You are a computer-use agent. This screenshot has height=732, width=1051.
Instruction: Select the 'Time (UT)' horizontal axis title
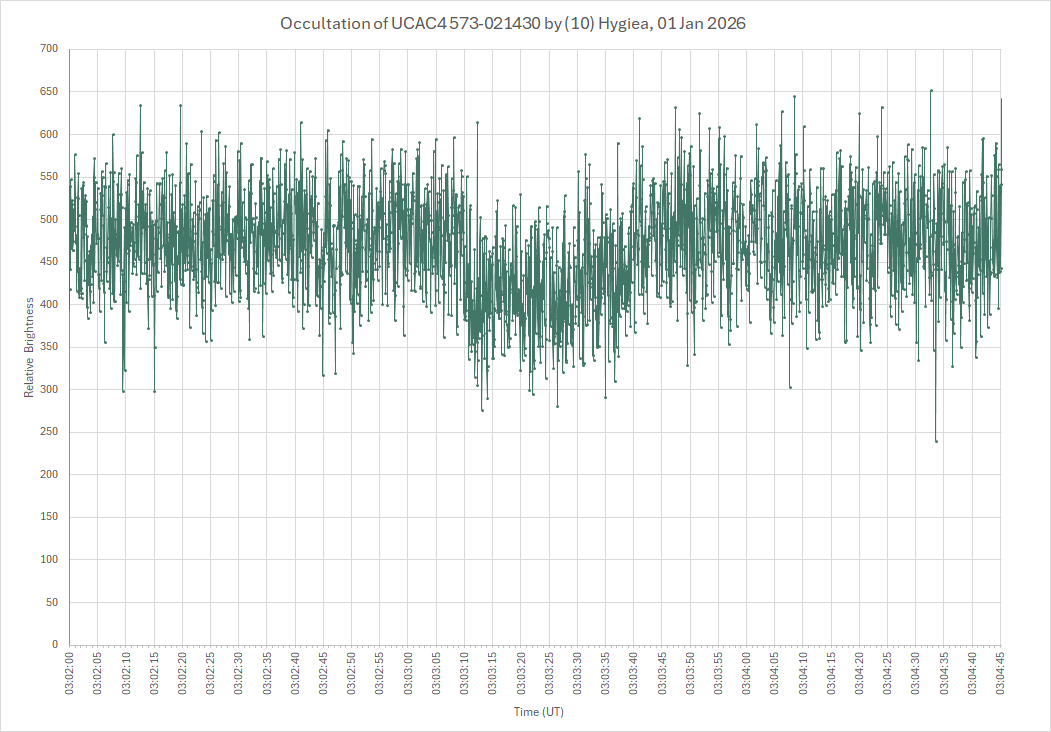[539, 712]
